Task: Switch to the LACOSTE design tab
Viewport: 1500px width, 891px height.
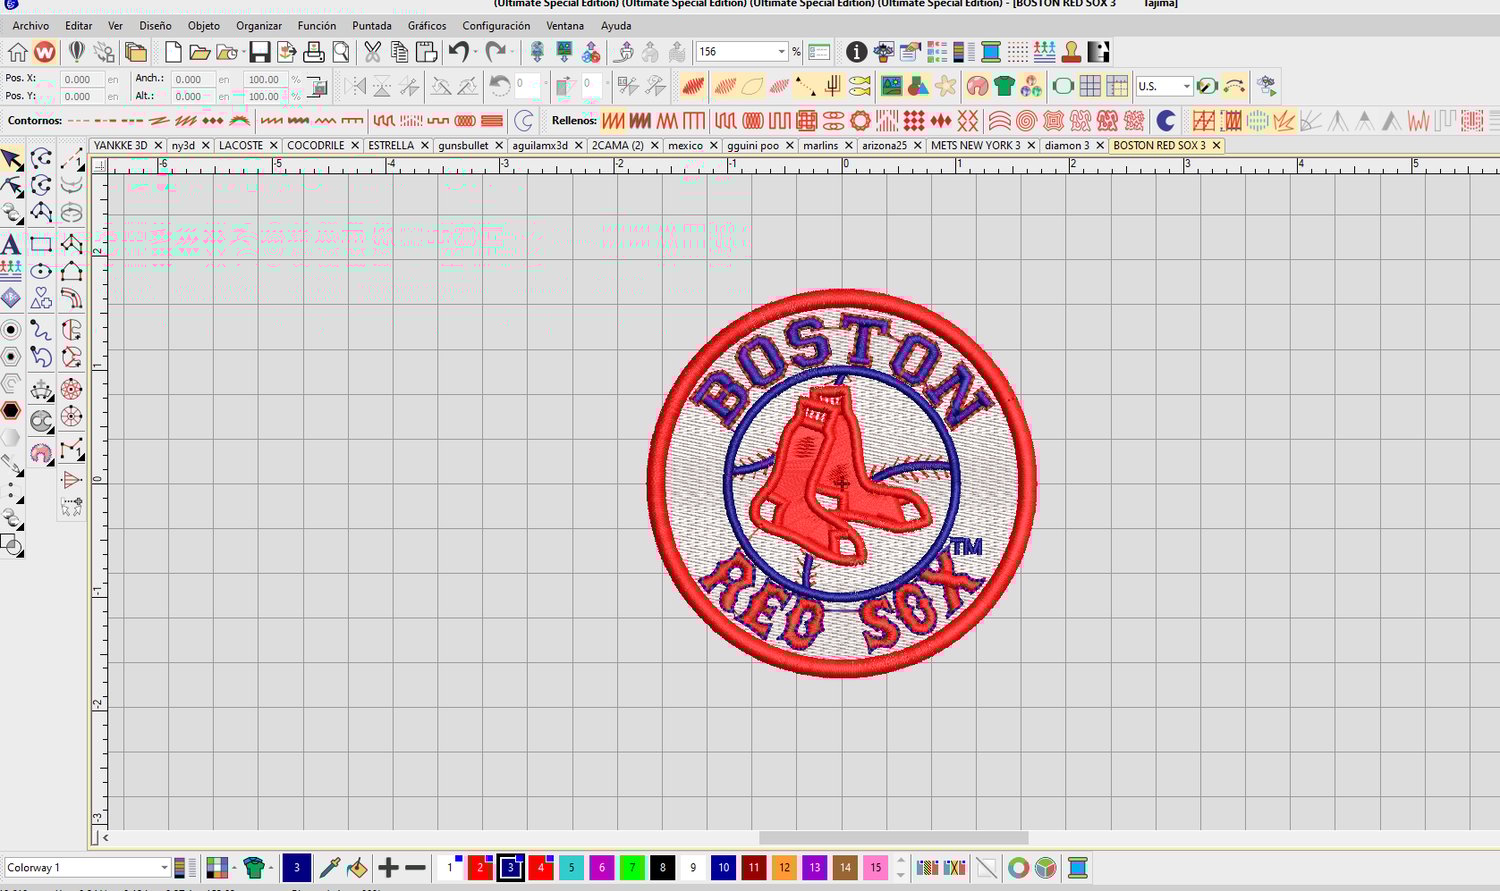Action: click(x=241, y=145)
